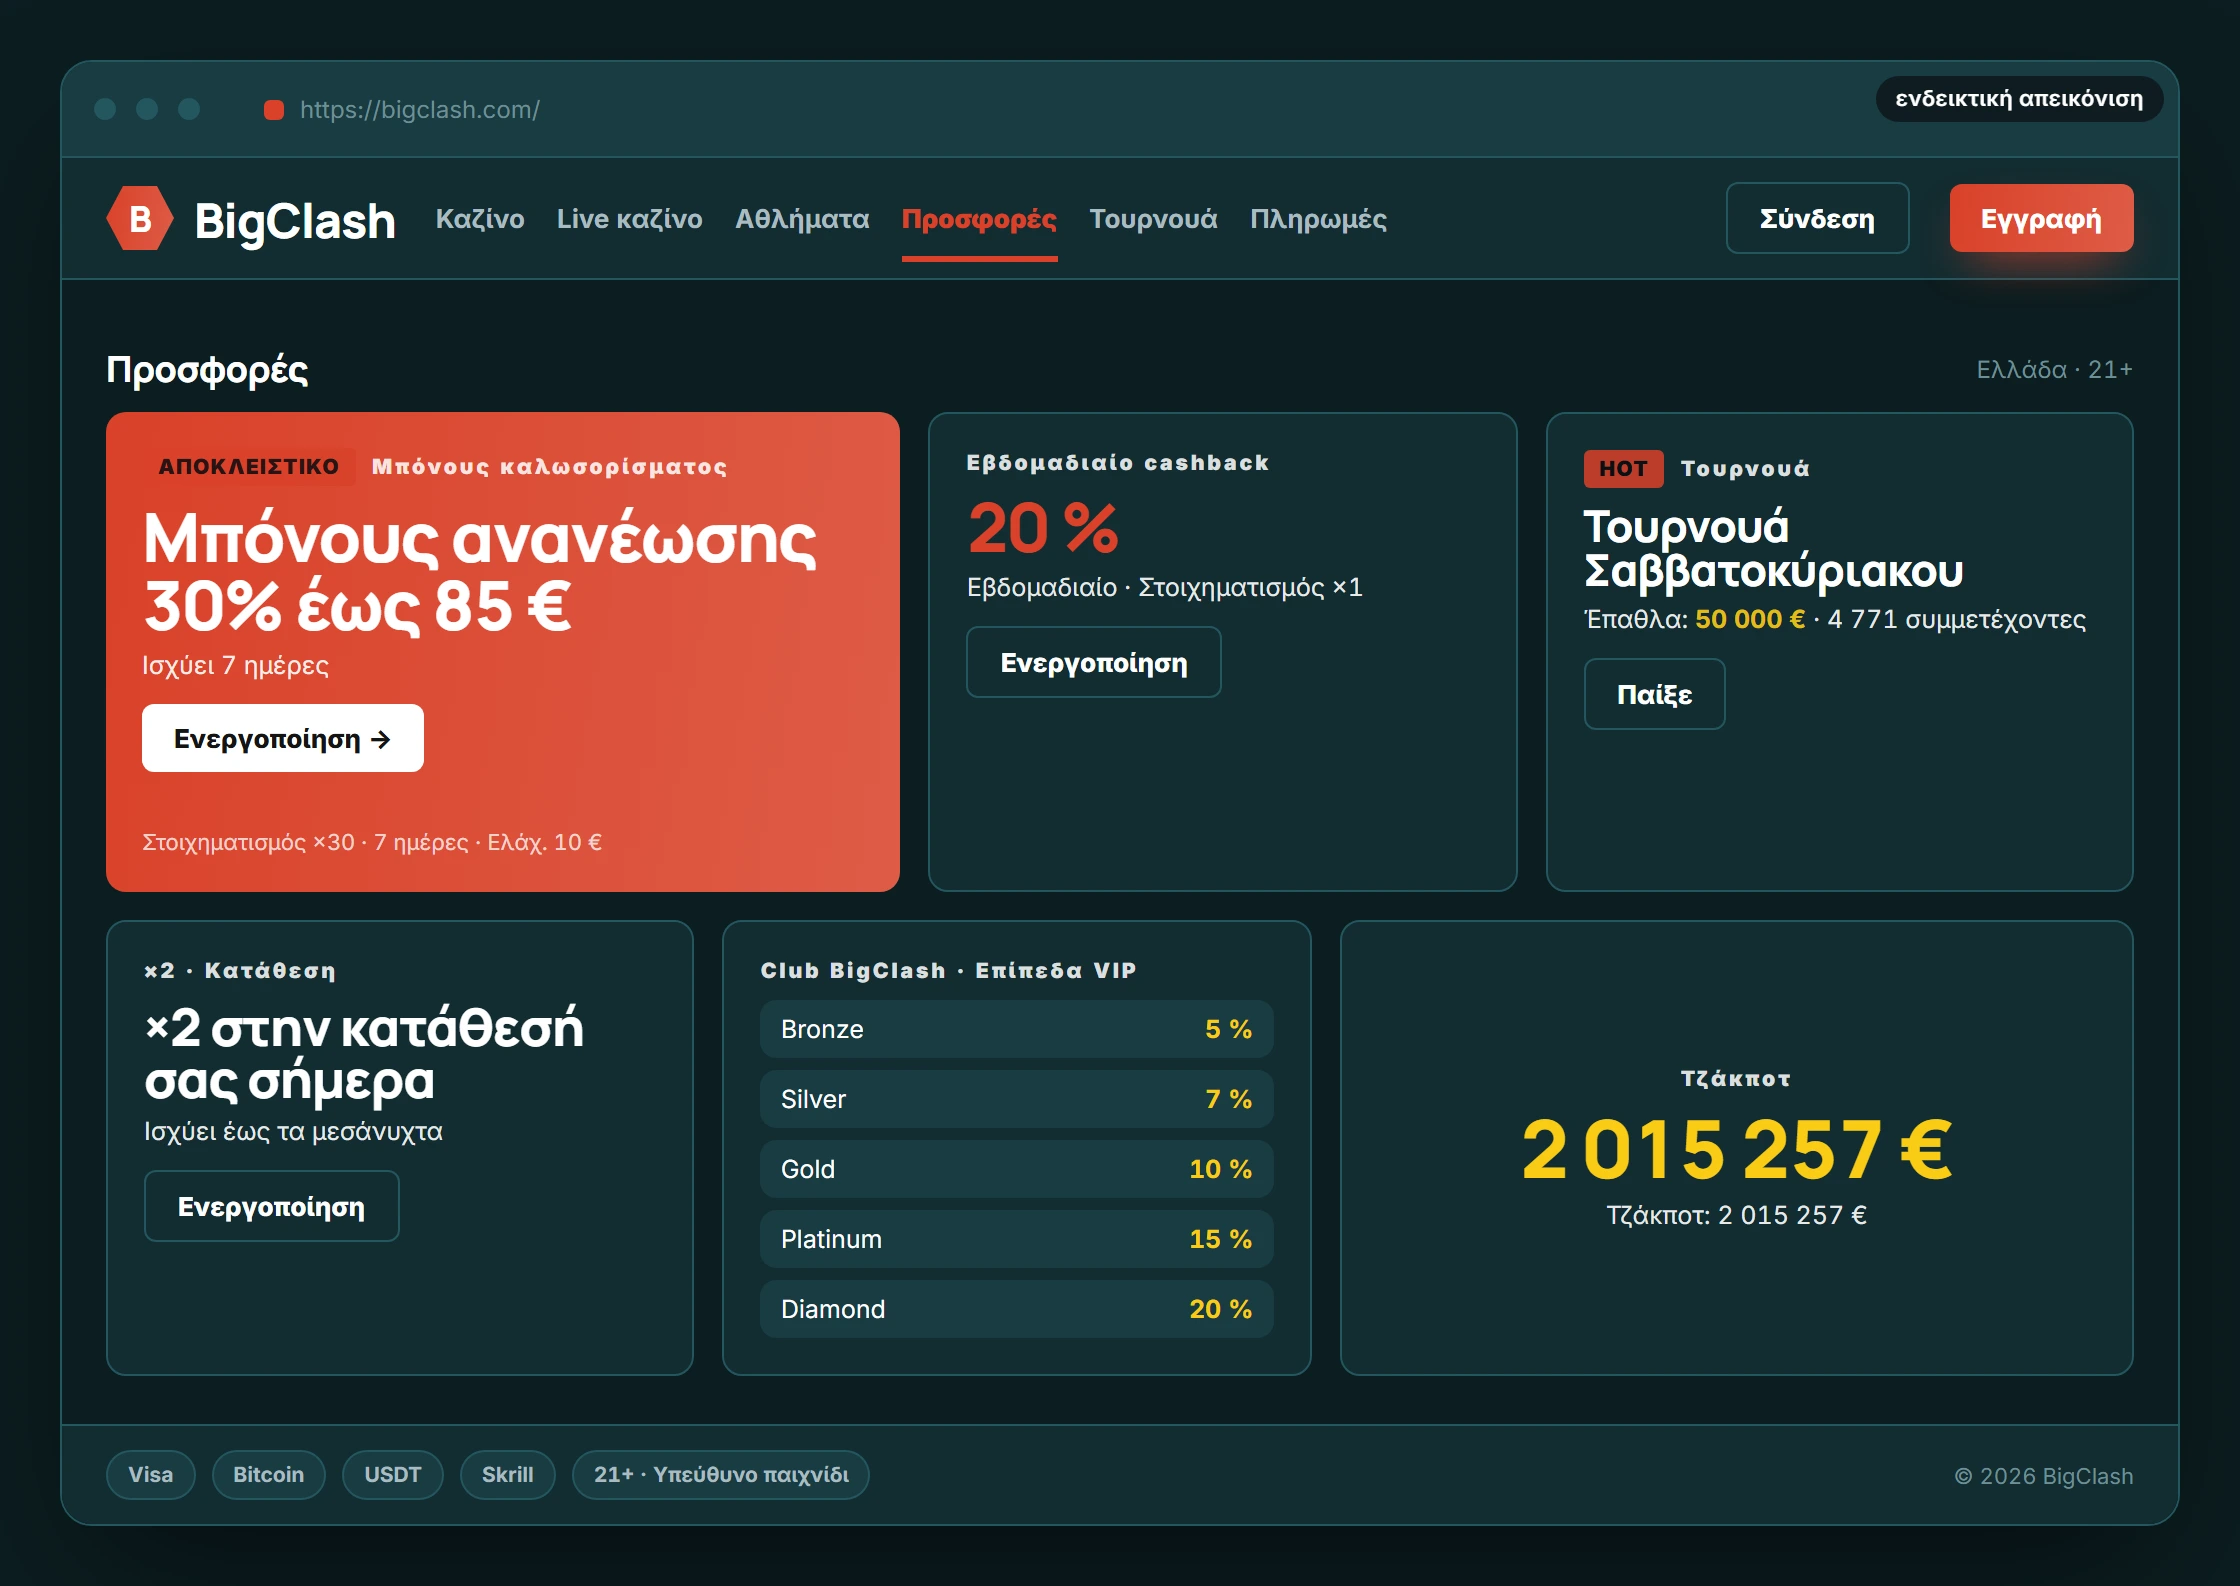
Task: Click the ×2 στην κατάθεσή σας σήμερα title
Action: pyautogui.click(x=364, y=1054)
